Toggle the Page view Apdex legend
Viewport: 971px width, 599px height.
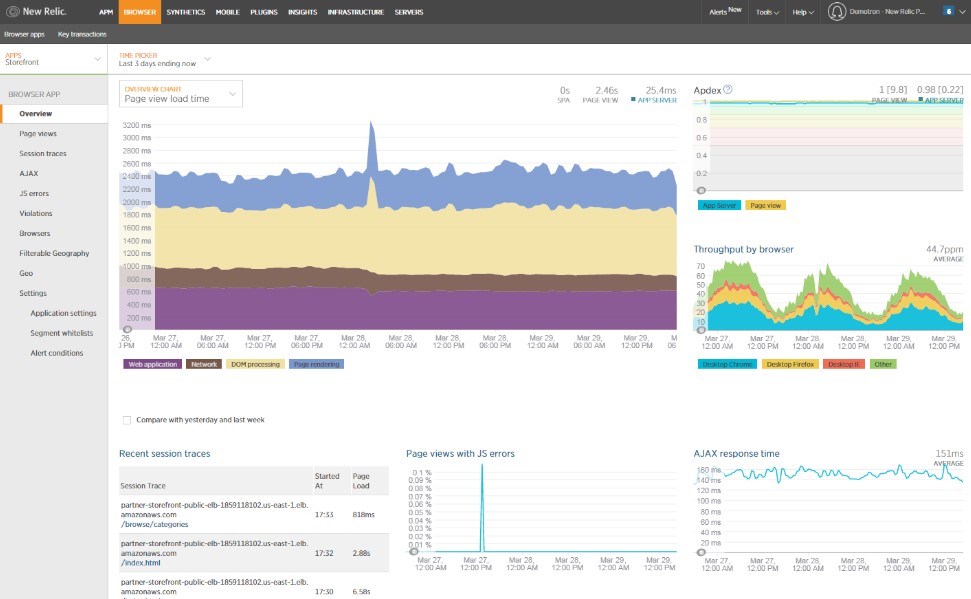765,205
